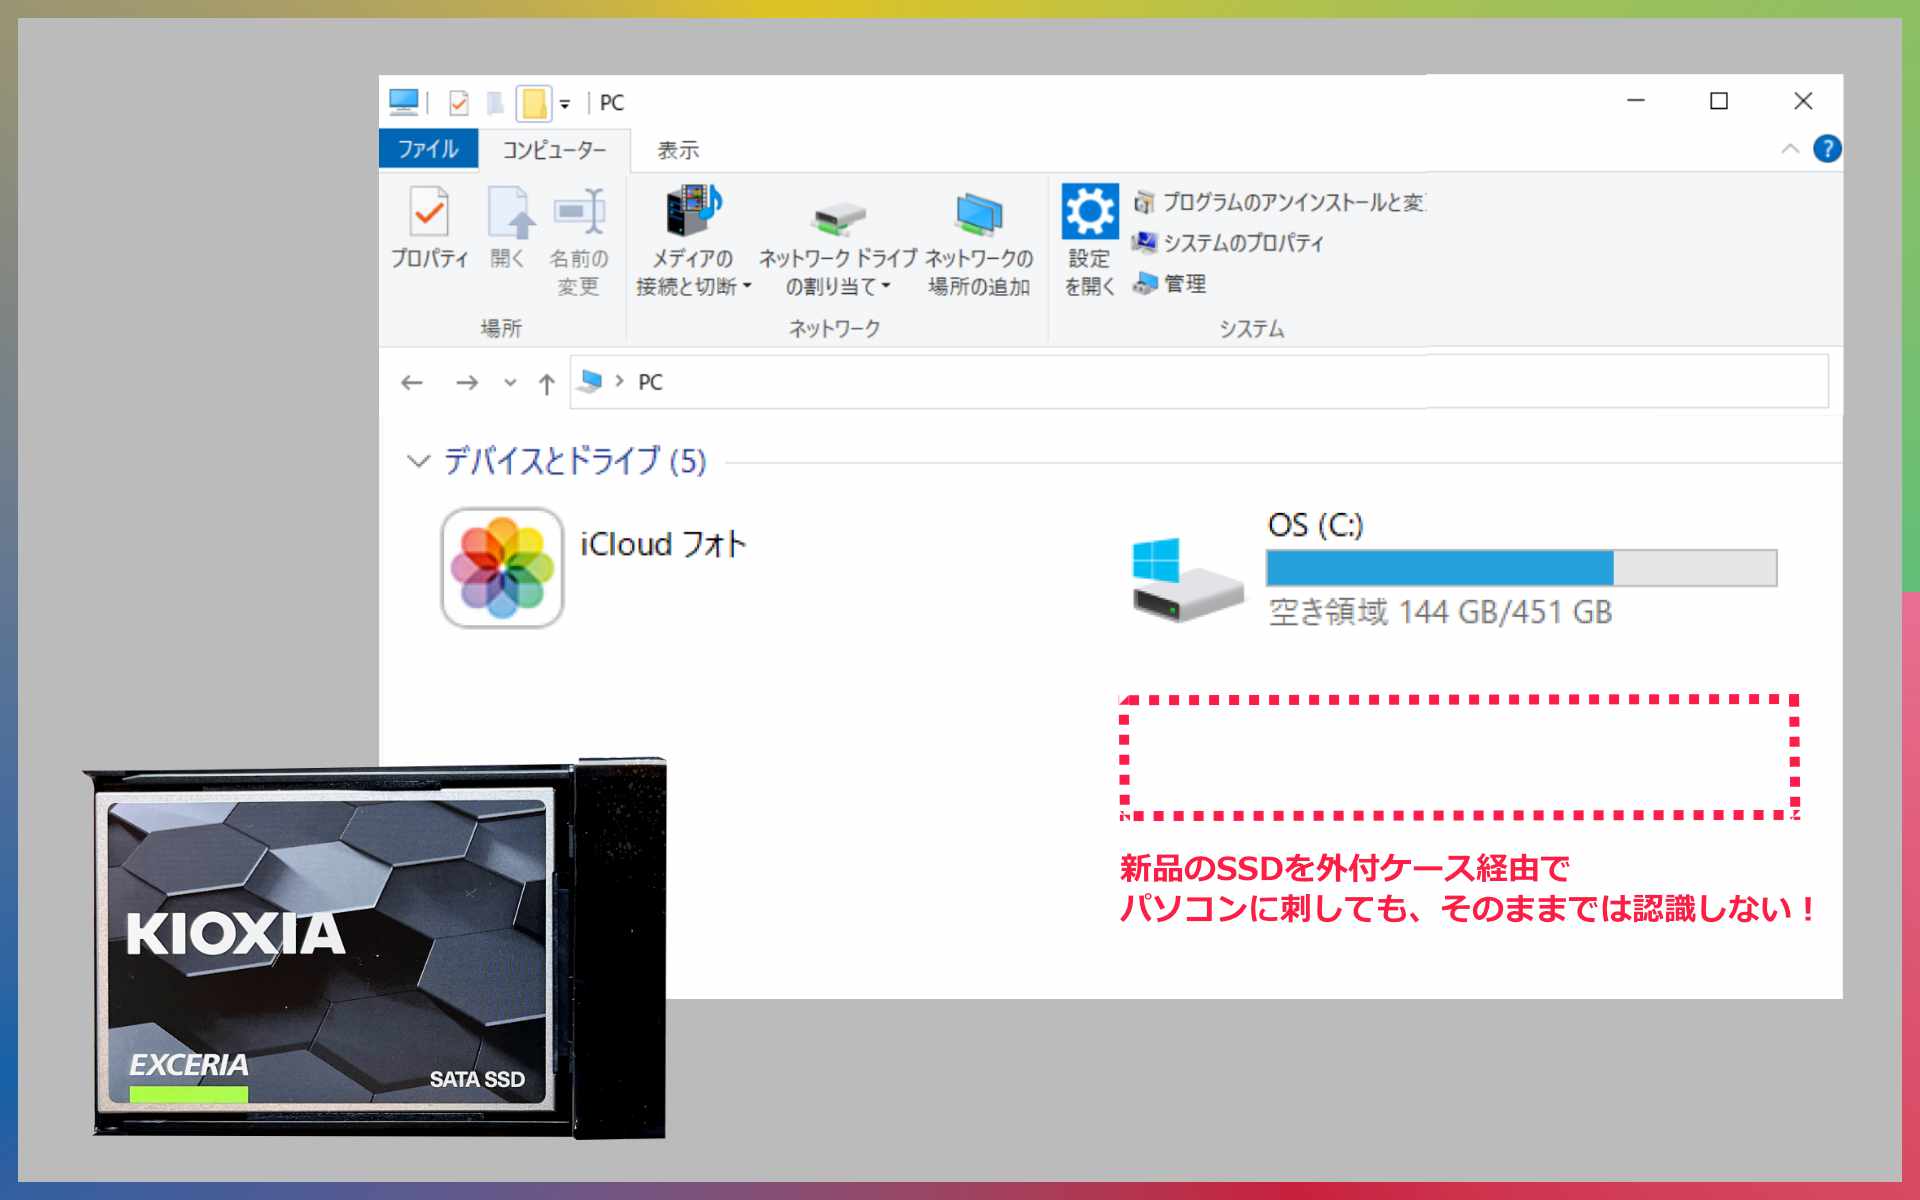Click the quick access new folder icon
Image resolution: width=1920 pixels, height=1200 pixels.
534,102
